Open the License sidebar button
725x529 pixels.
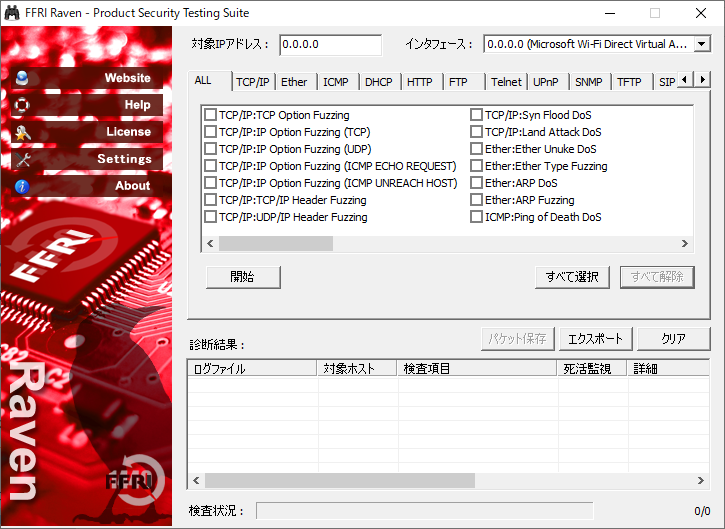tap(87, 132)
